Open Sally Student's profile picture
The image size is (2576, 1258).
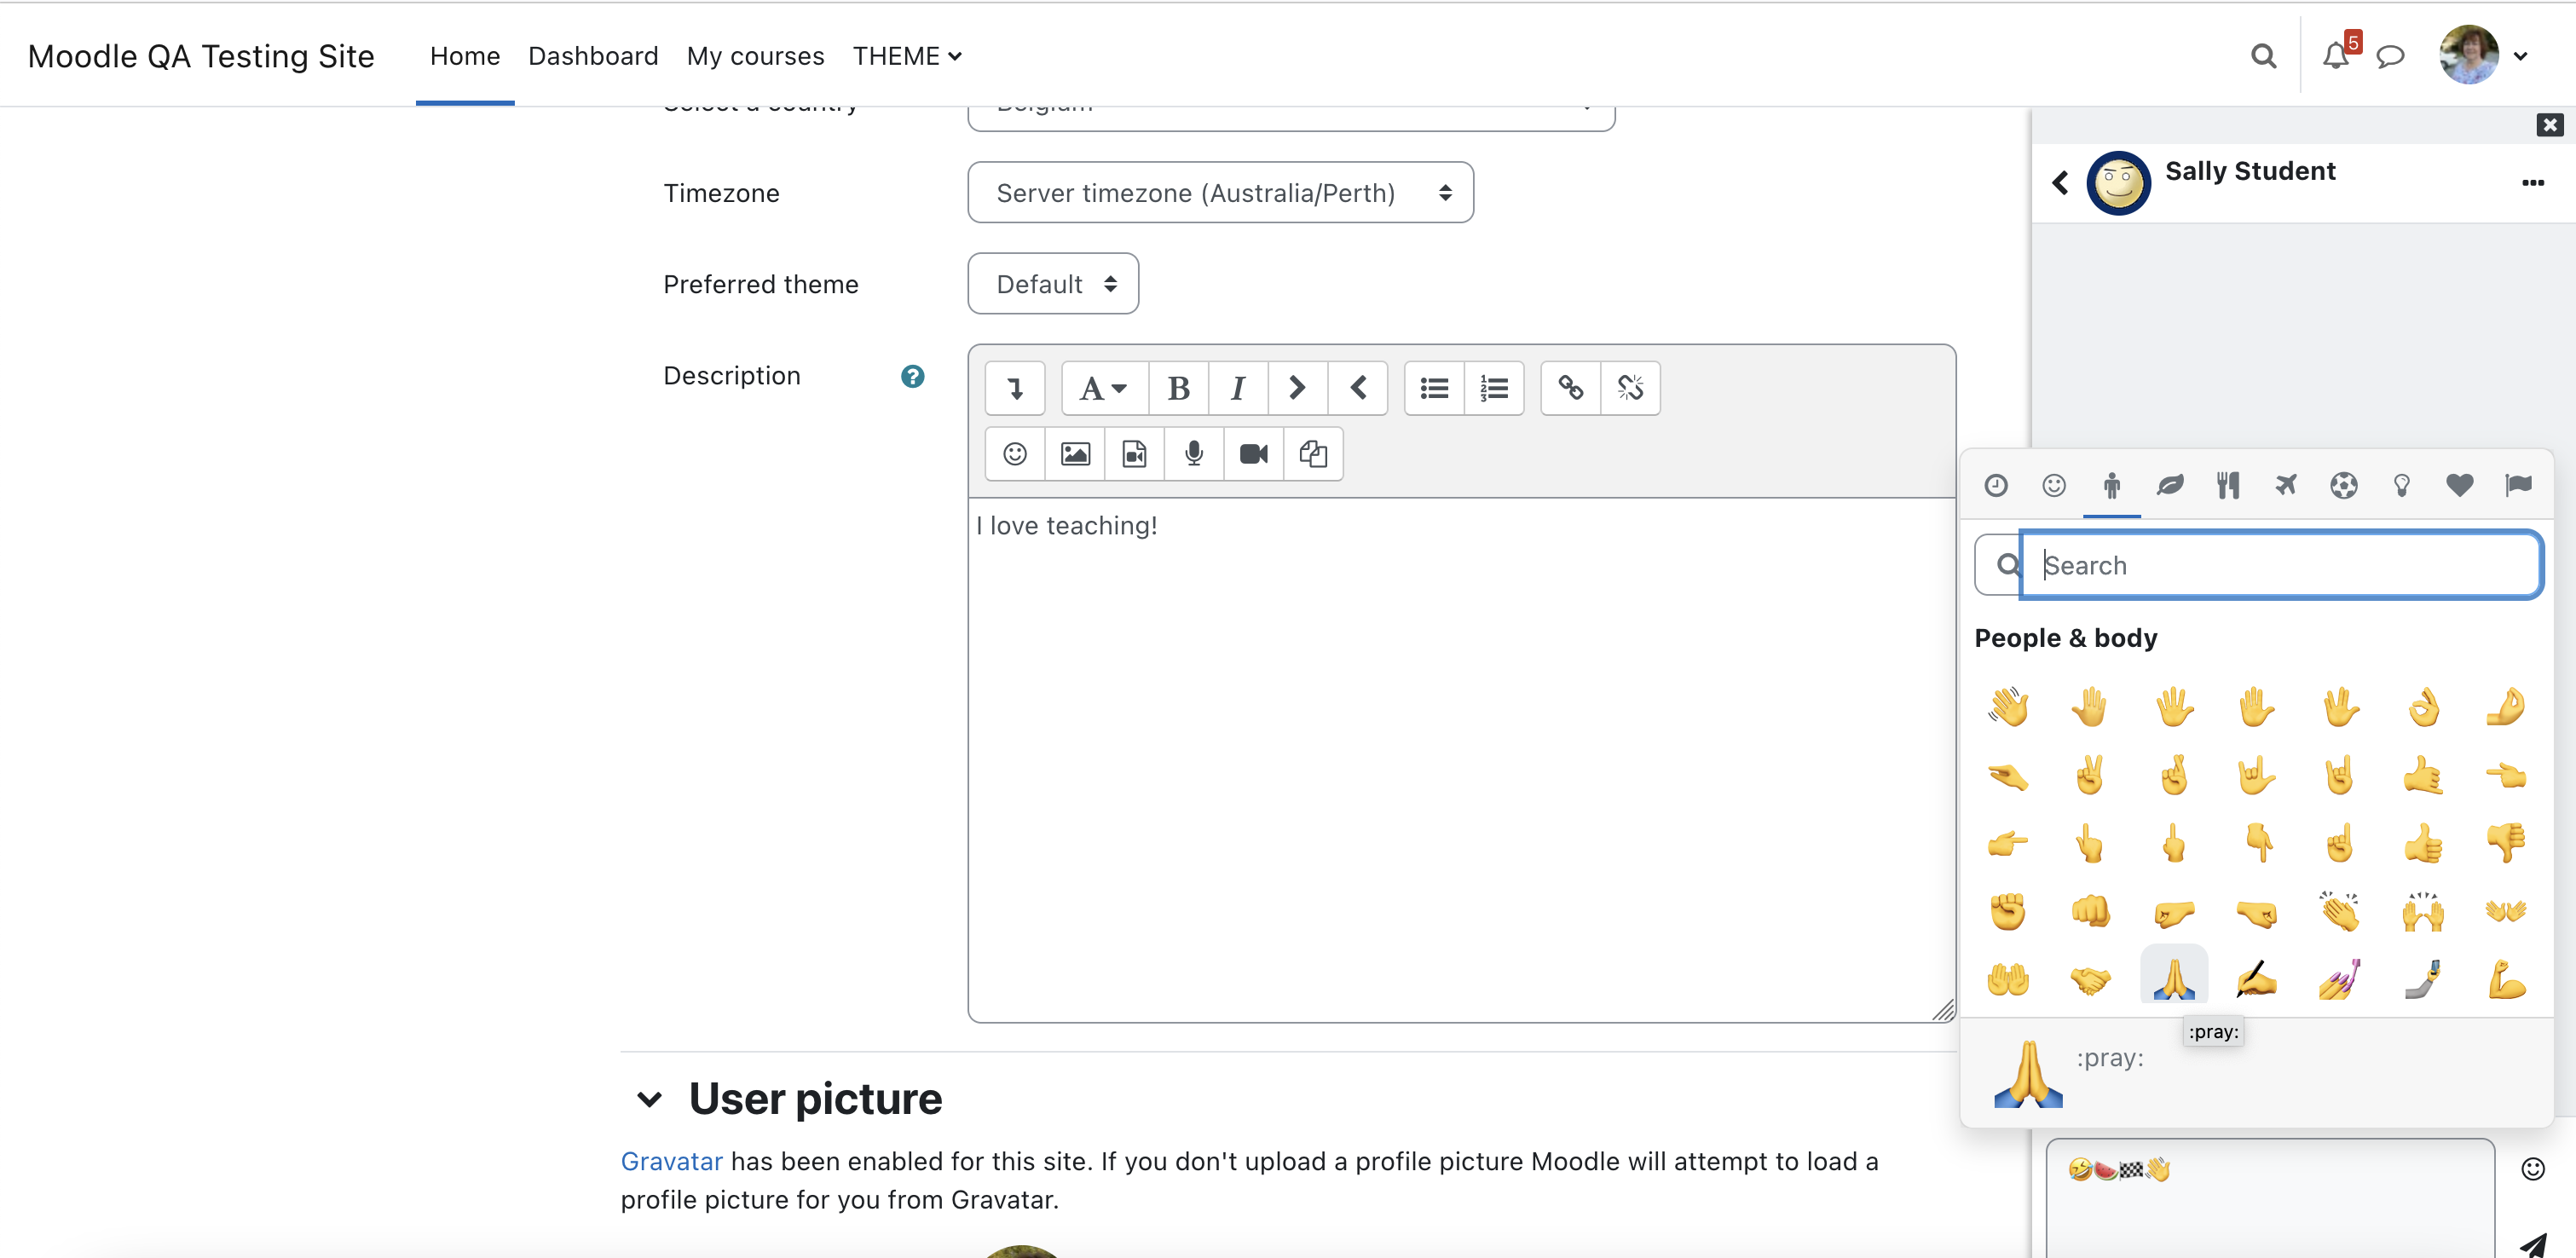click(2118, 183)
